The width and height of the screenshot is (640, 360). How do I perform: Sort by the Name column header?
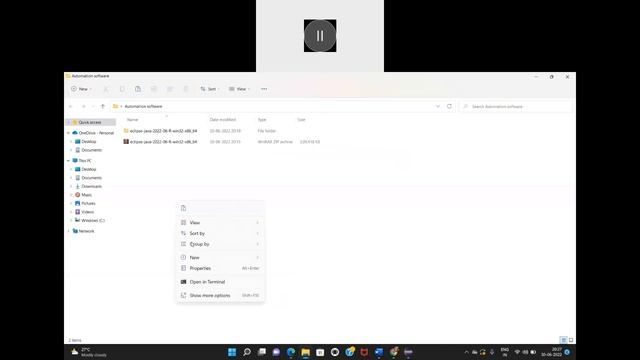click(132, 120)
